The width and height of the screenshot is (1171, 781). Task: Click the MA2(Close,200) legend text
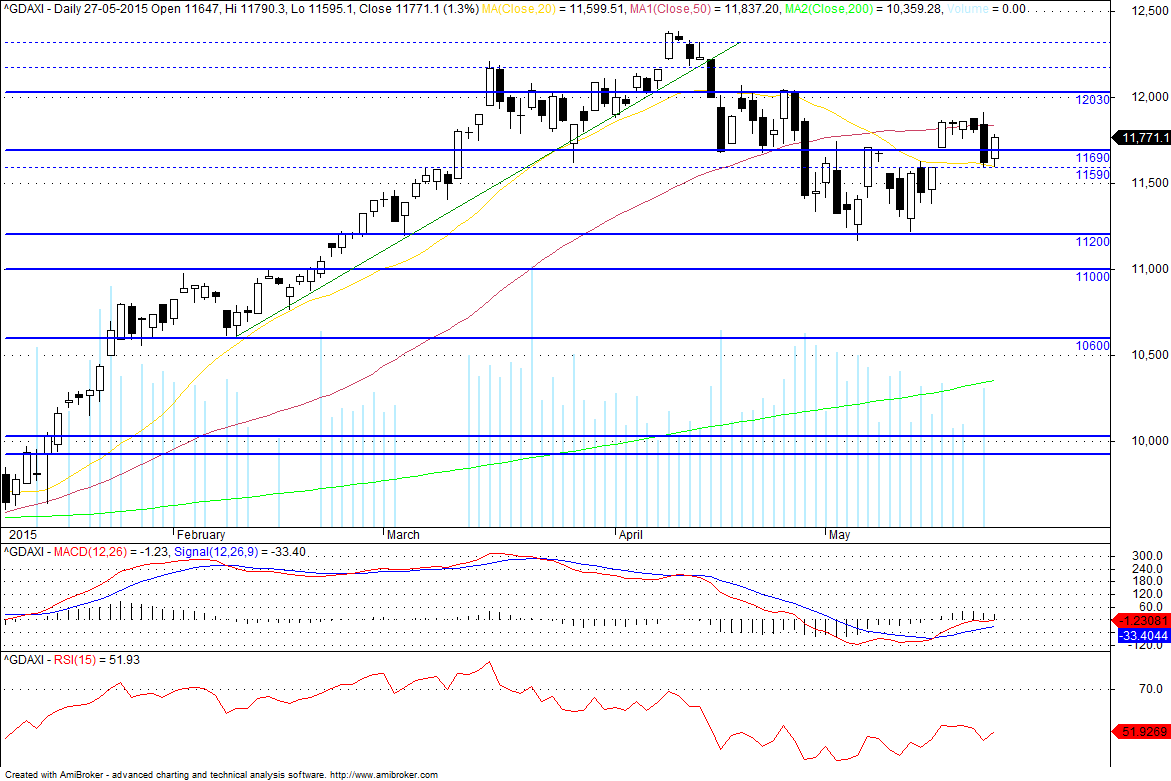[829, 9]
